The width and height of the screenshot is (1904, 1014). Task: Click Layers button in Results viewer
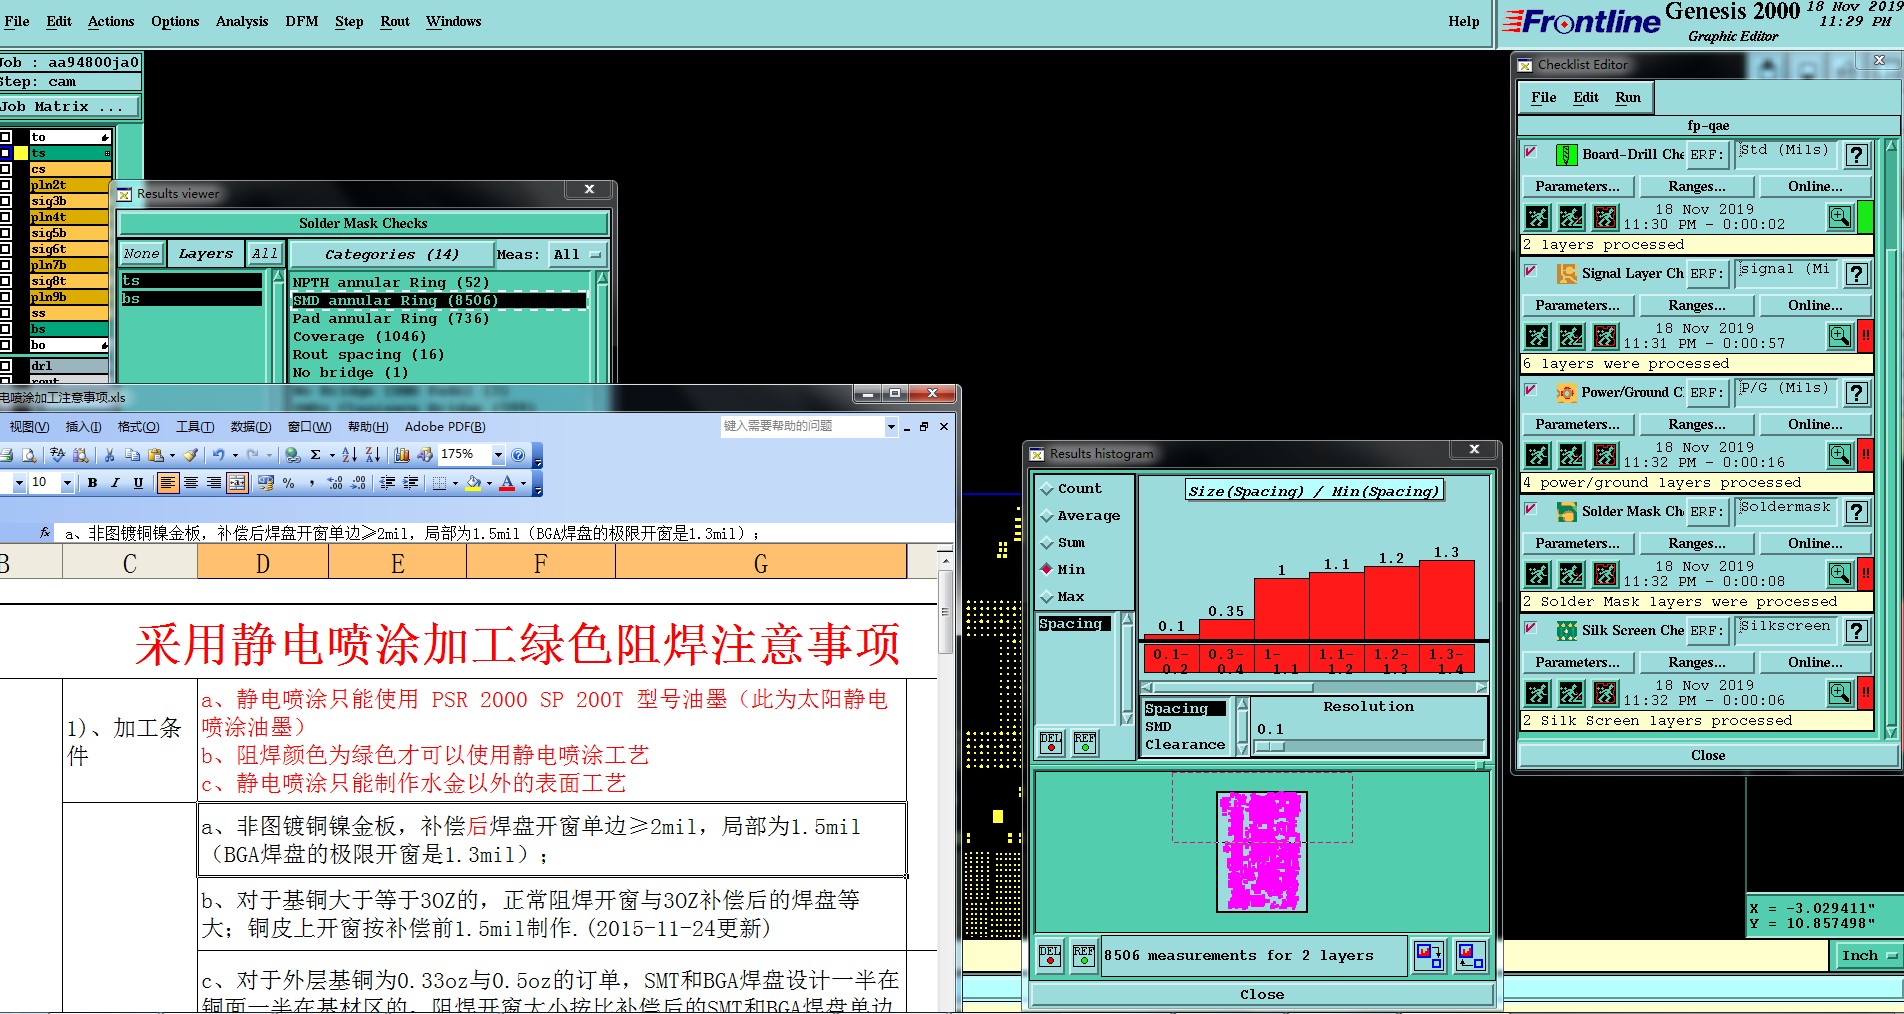[x=205, y=254]
